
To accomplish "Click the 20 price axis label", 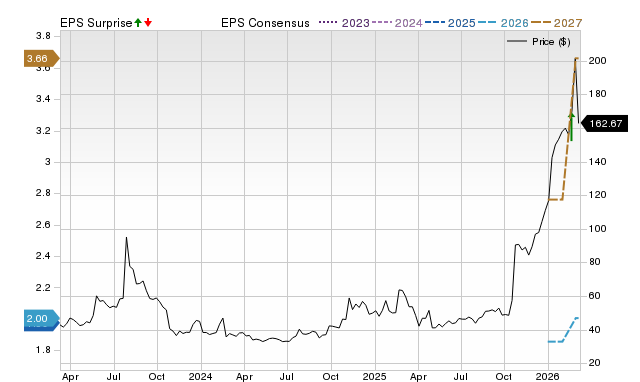I will 595,362.
